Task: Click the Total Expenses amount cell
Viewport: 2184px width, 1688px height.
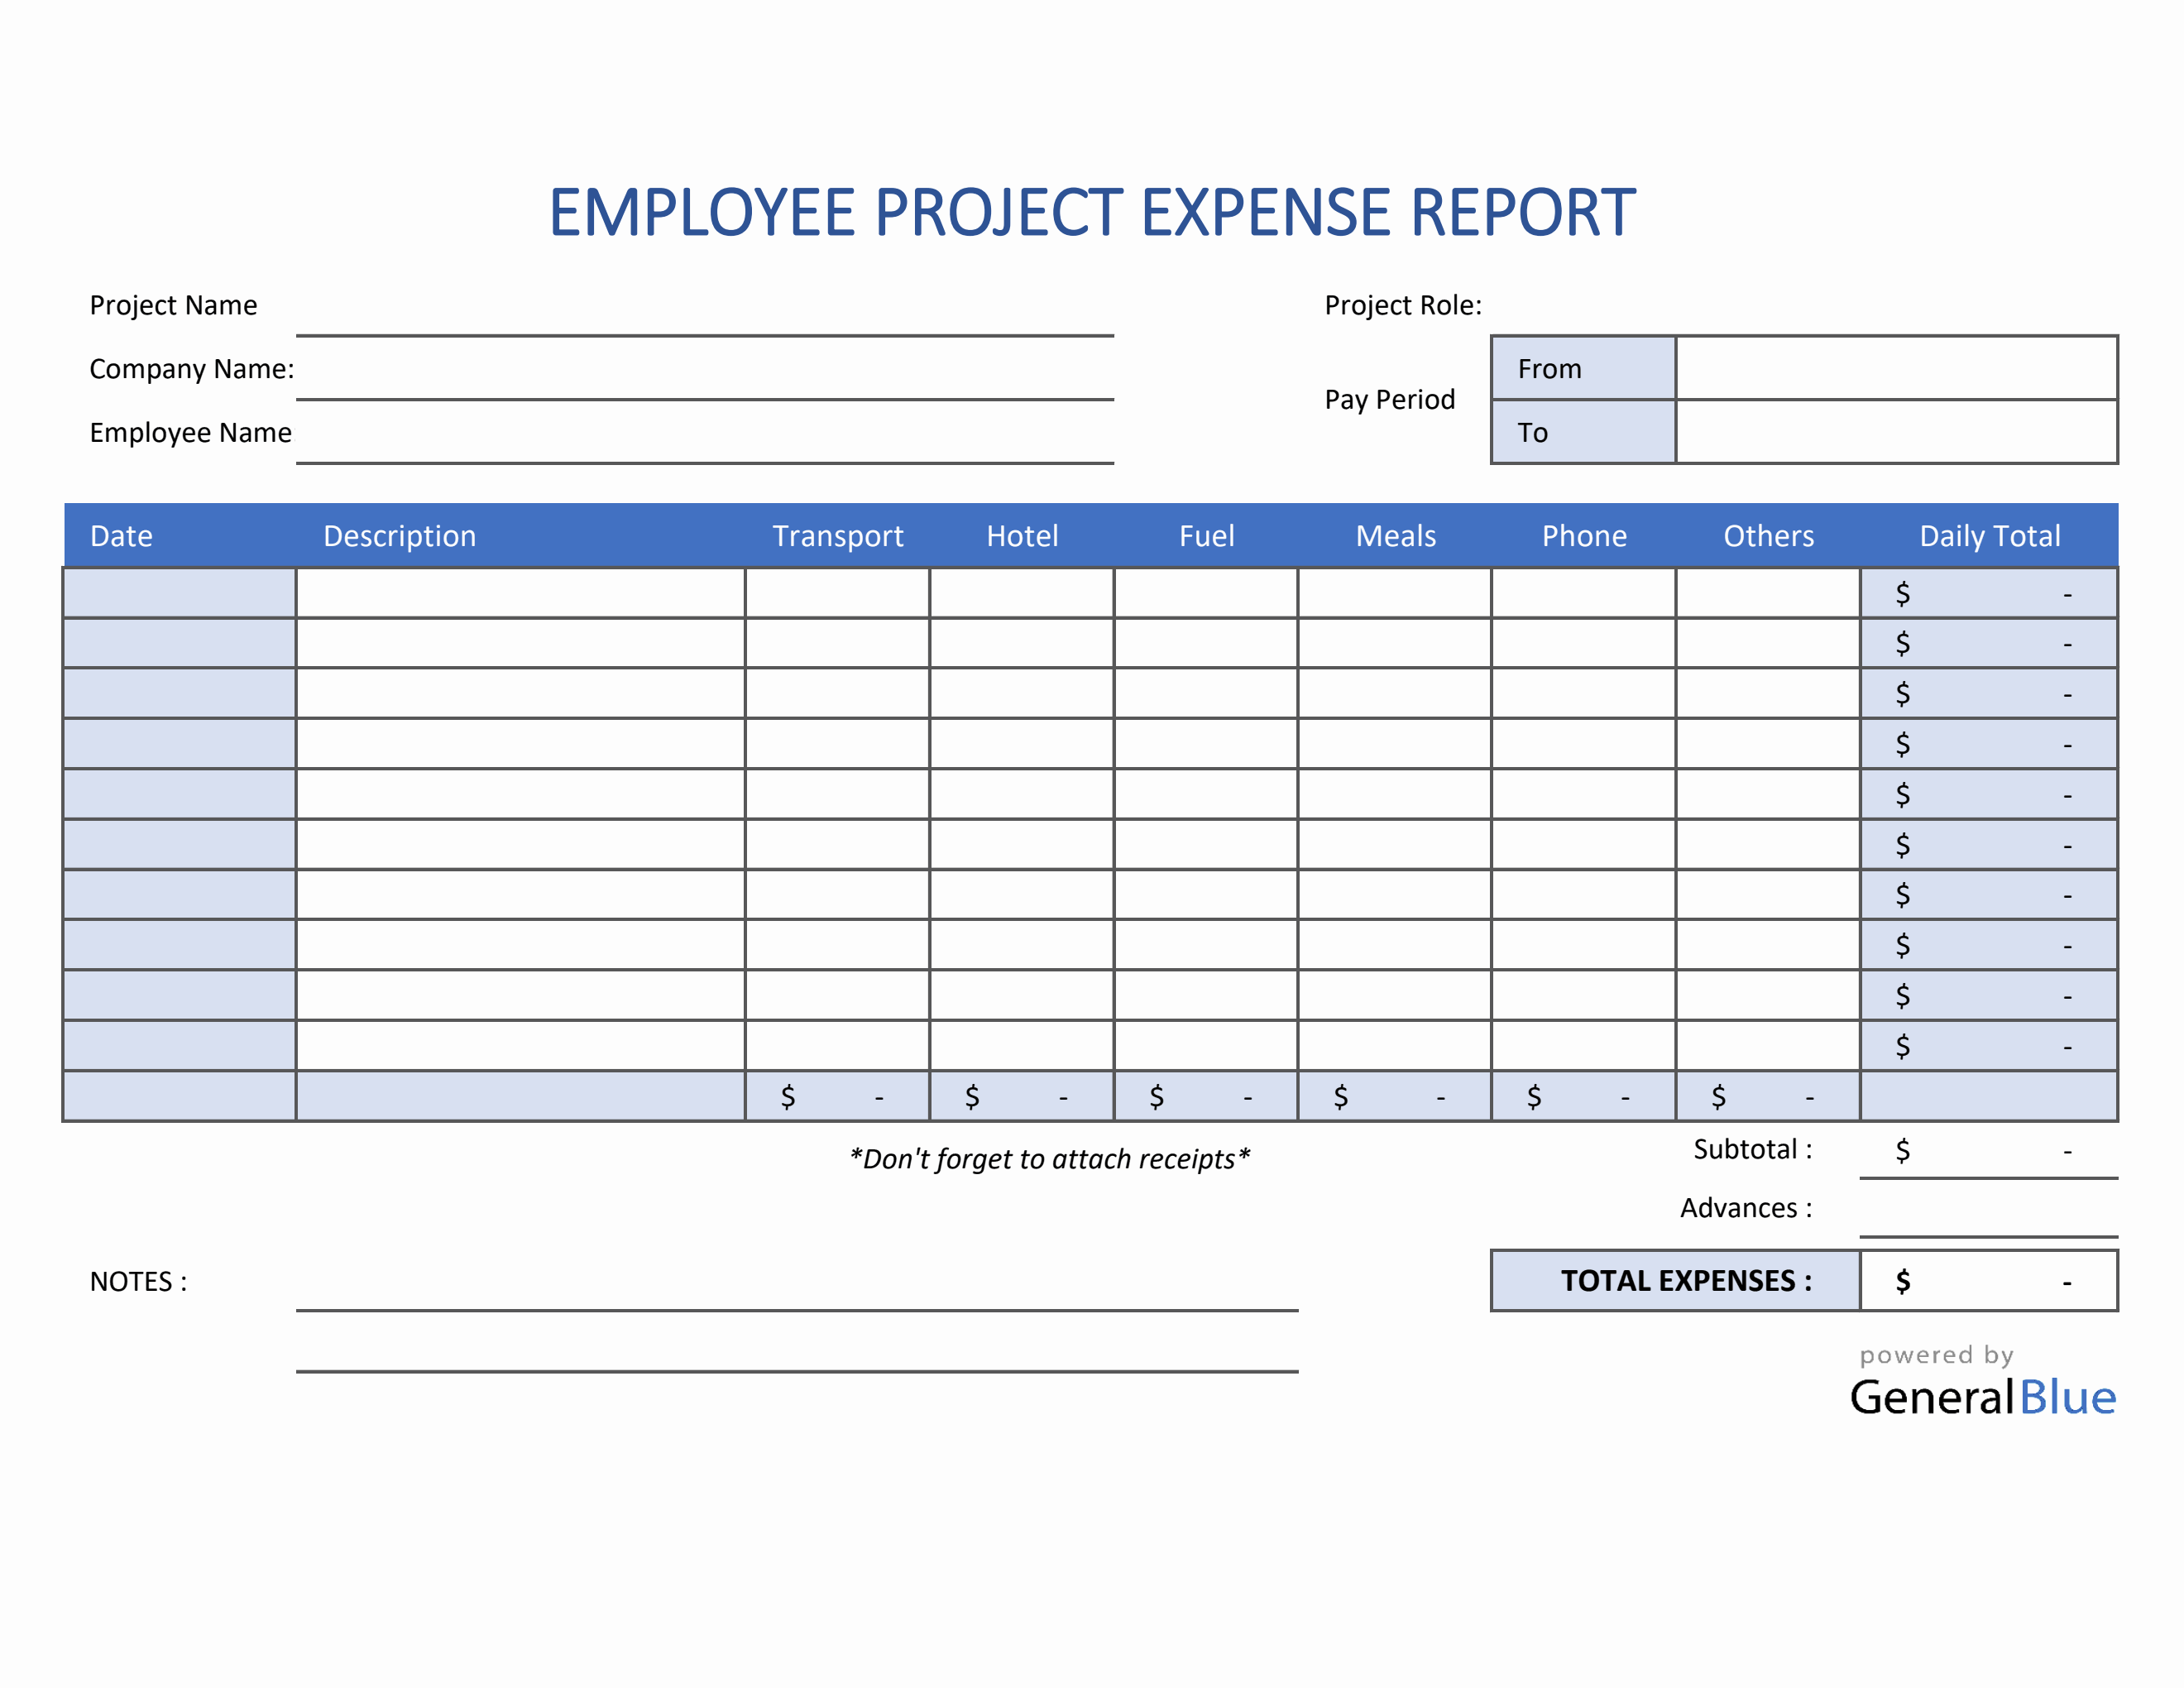Action: click(x=1989, y=1281)
